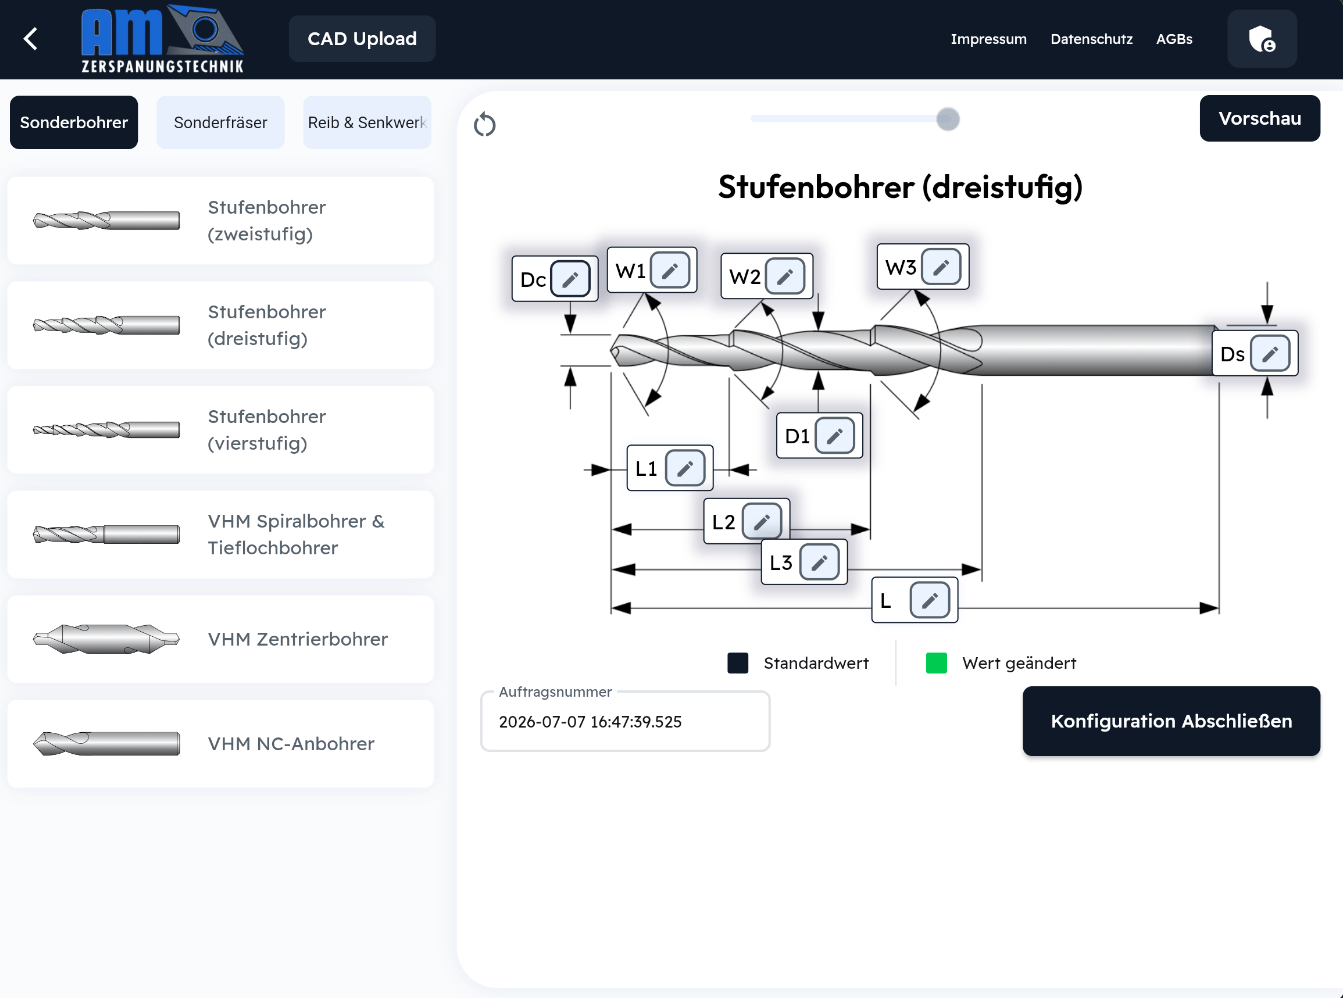Choose Stufenbohrer (zweistufig) label
The width and height of the screenshot is (1343, 998).
tap(267, 220)
